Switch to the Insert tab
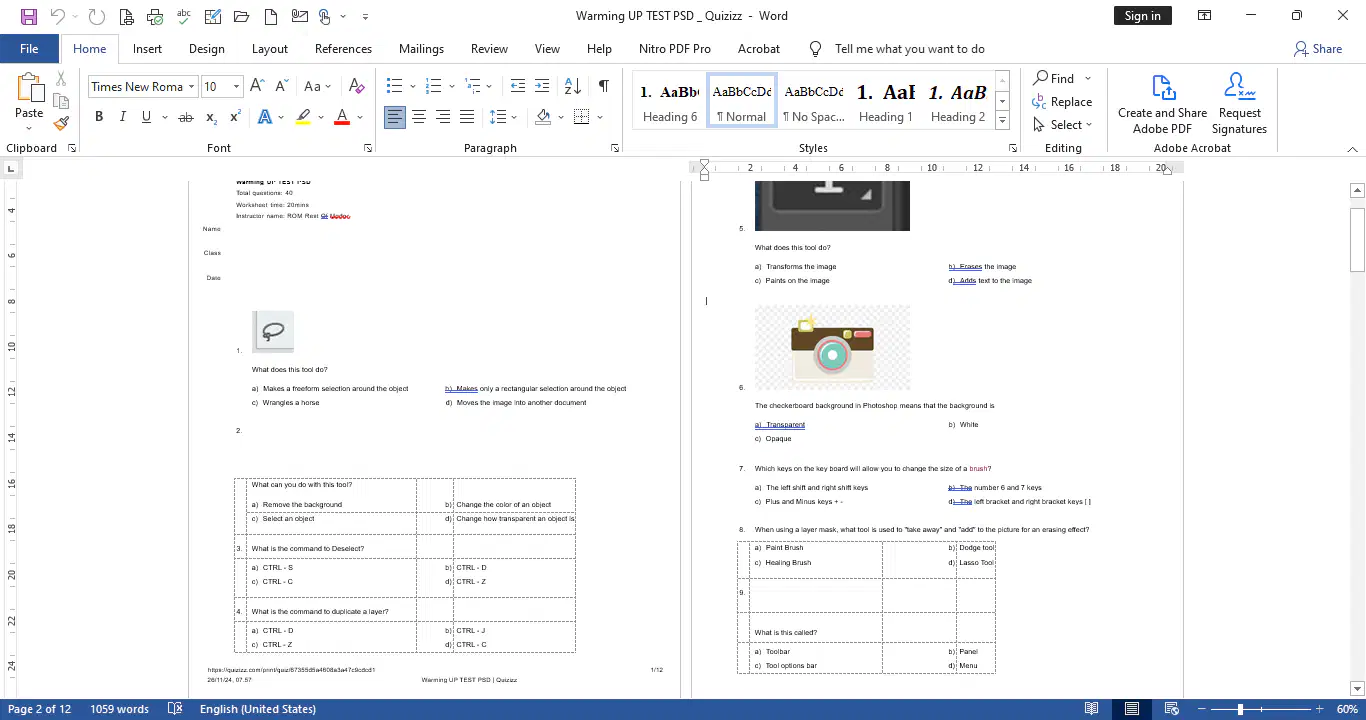1366x720 pixels. click(x=147, y=48)
